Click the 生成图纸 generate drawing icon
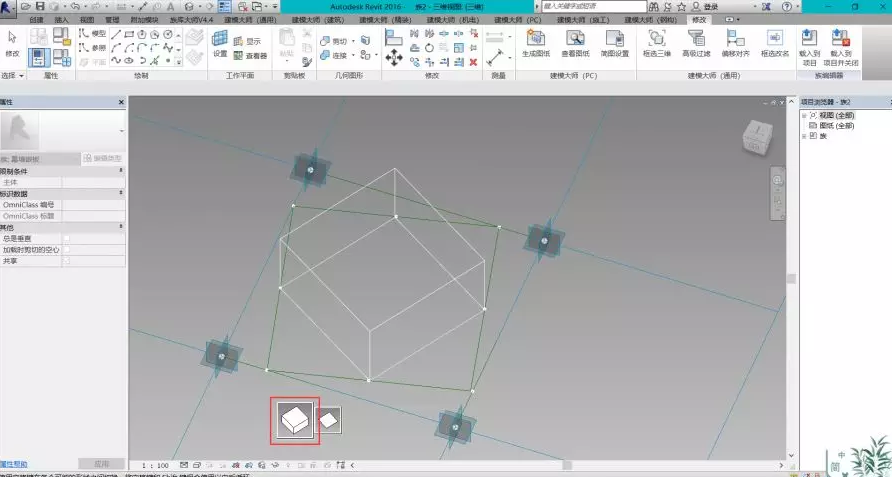This screenshot has height=477, width=892. [x=536, y=44]
